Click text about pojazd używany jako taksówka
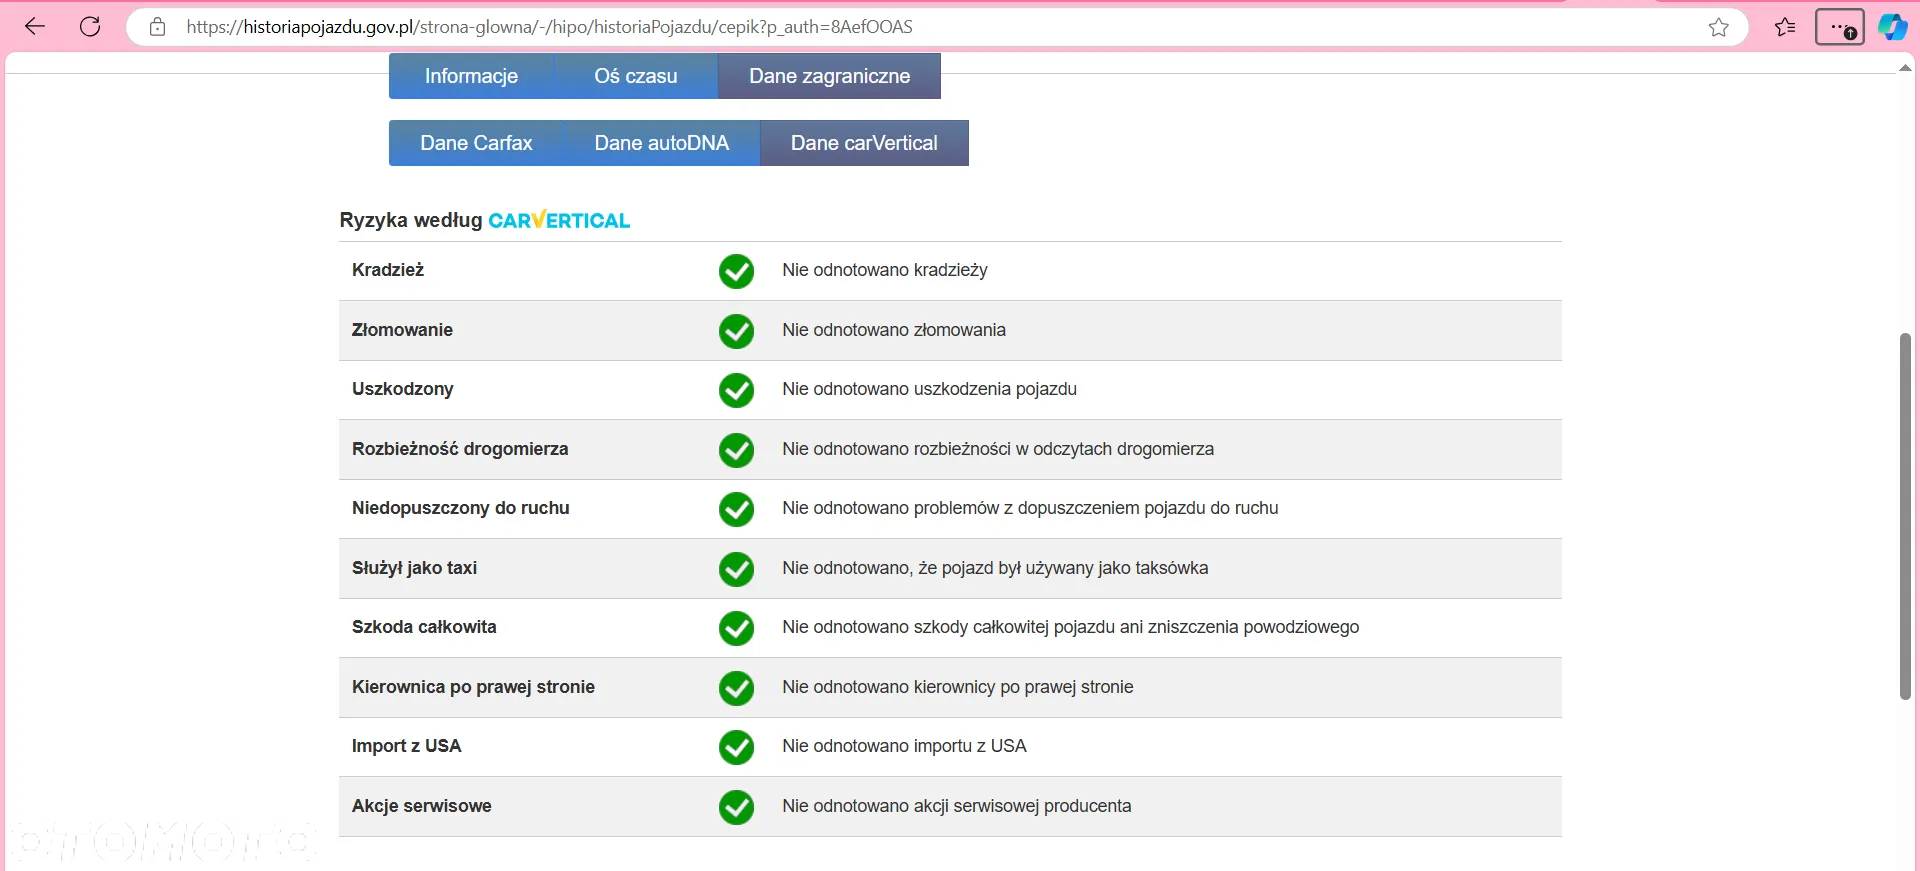This screenshot has width=1920, height=871. [995, 568]
